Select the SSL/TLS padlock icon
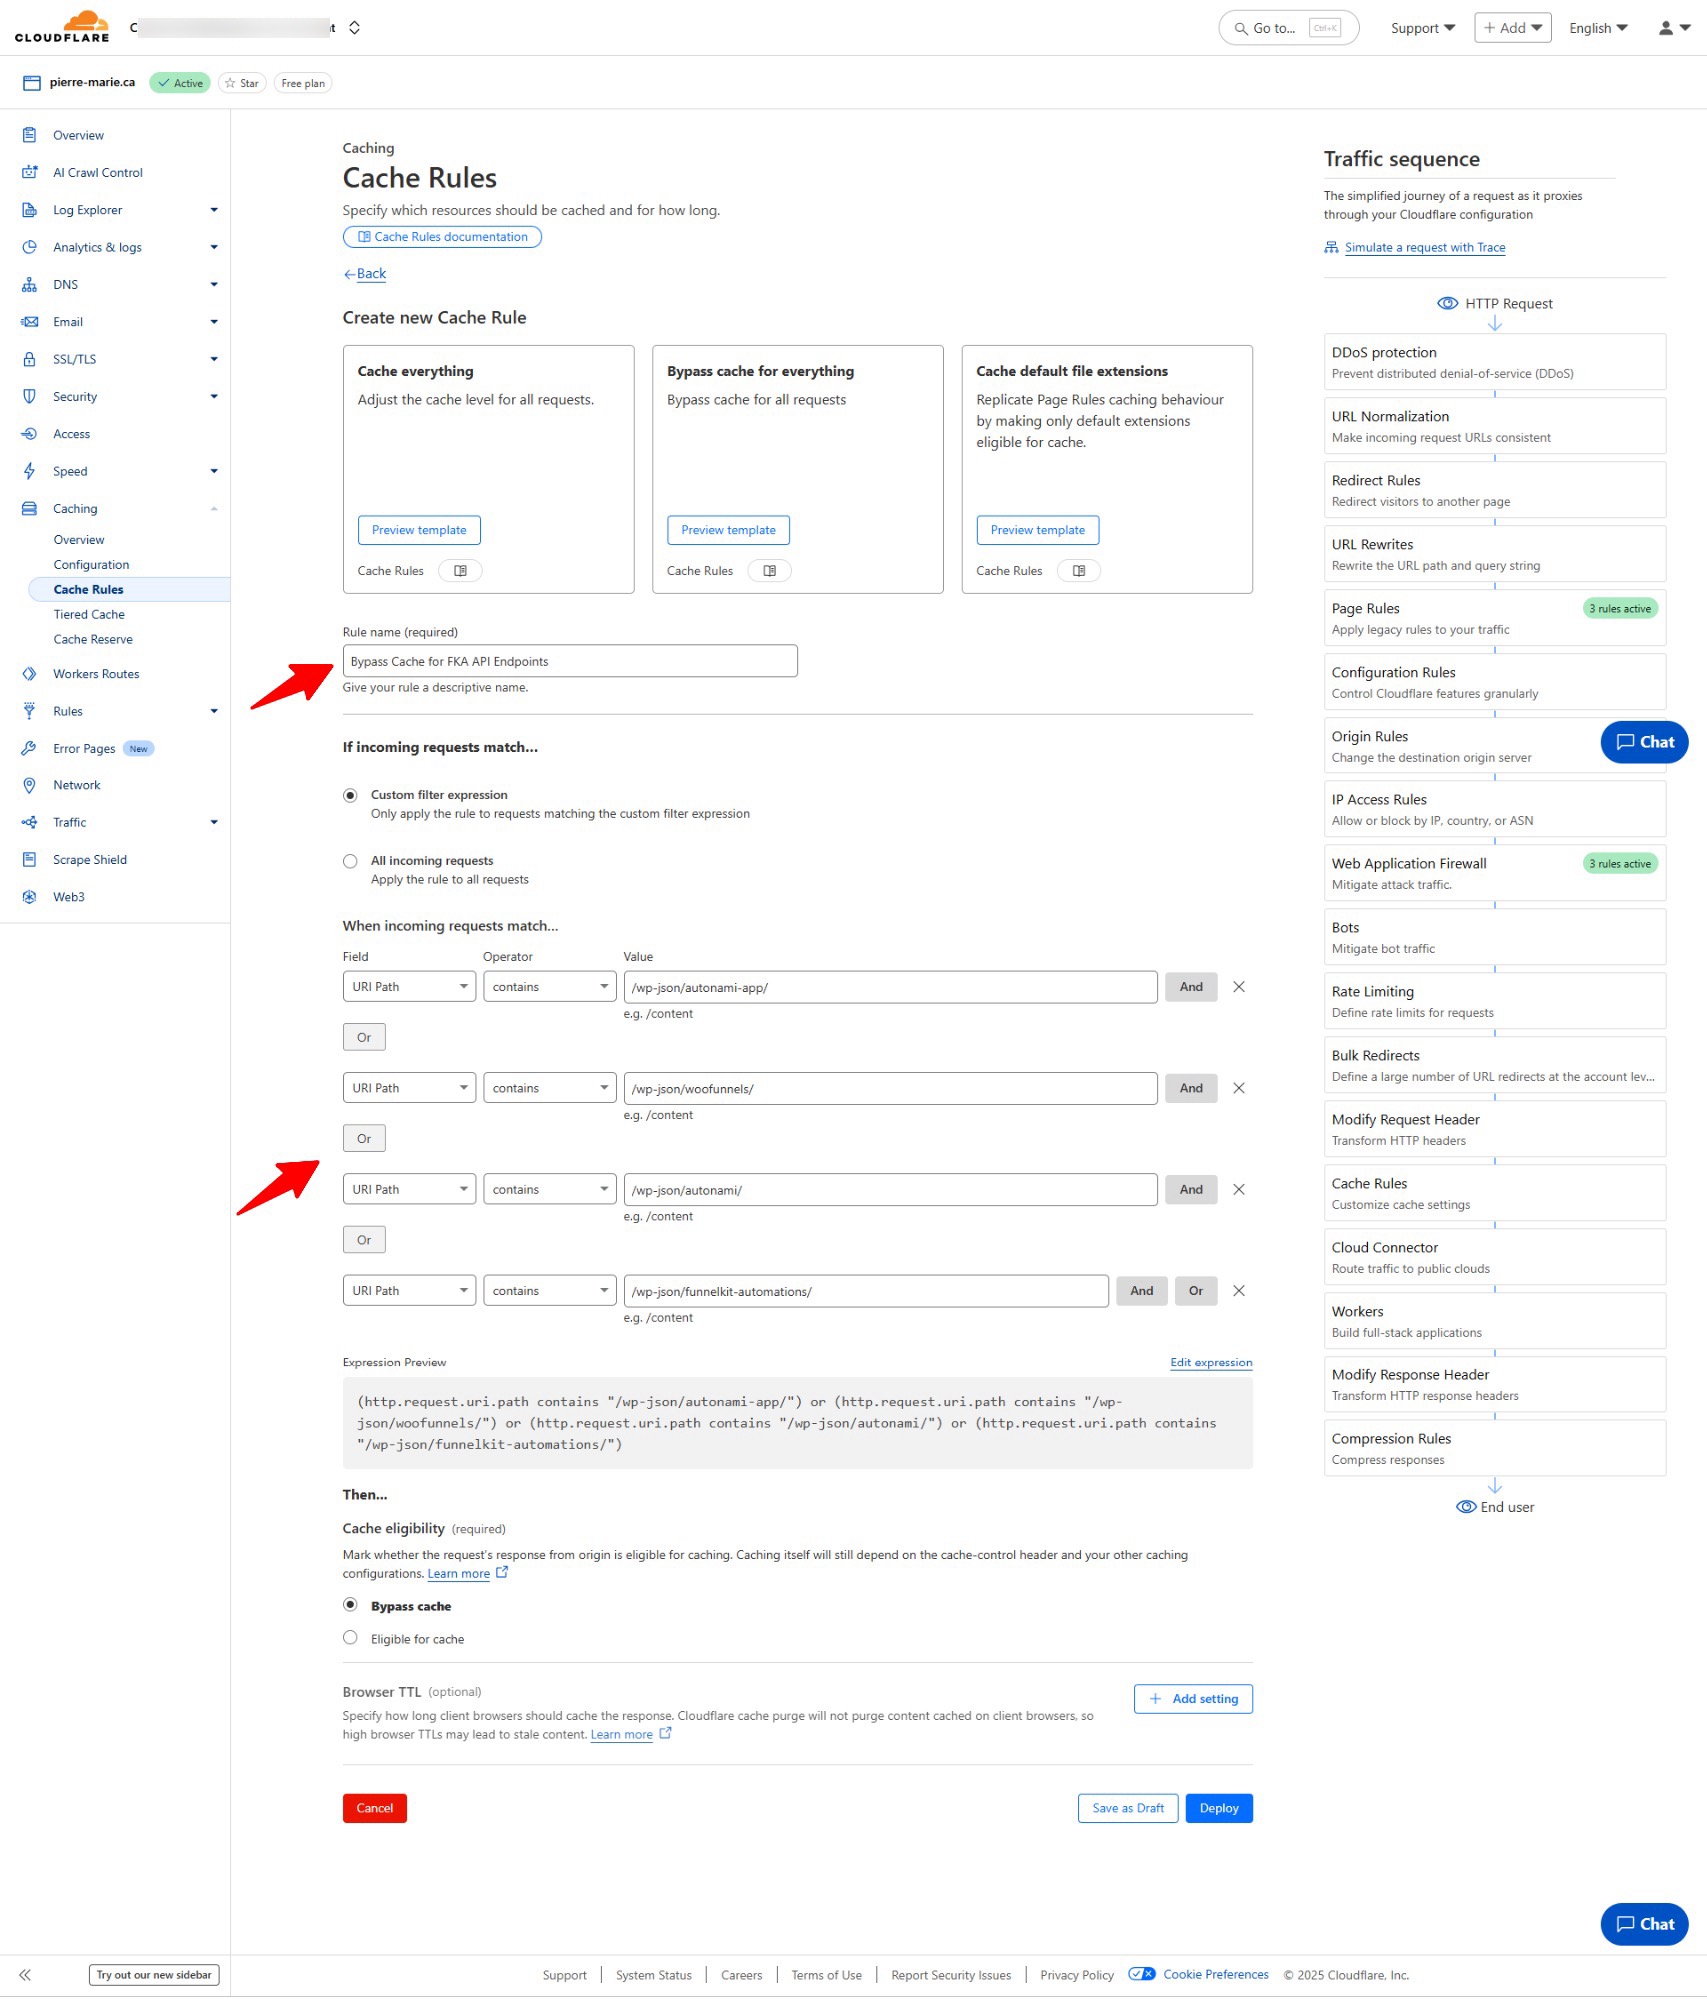Viewport: 1707px width, 1999px height. [x=29, y=358]
